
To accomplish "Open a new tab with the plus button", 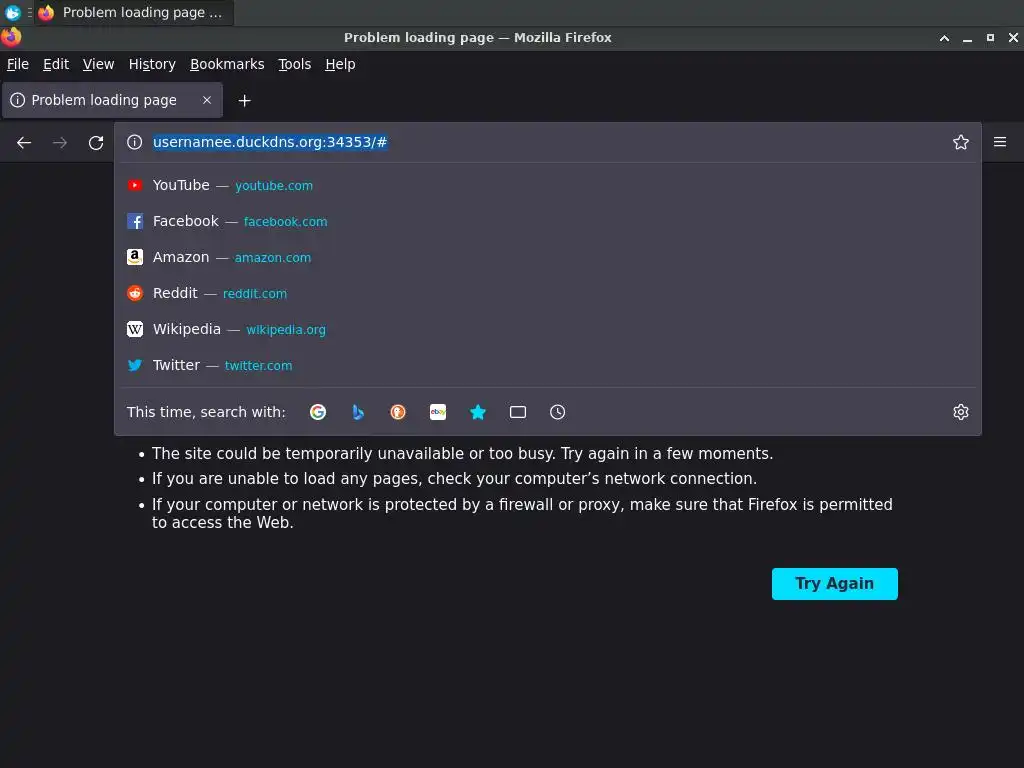I will (244, 101).
